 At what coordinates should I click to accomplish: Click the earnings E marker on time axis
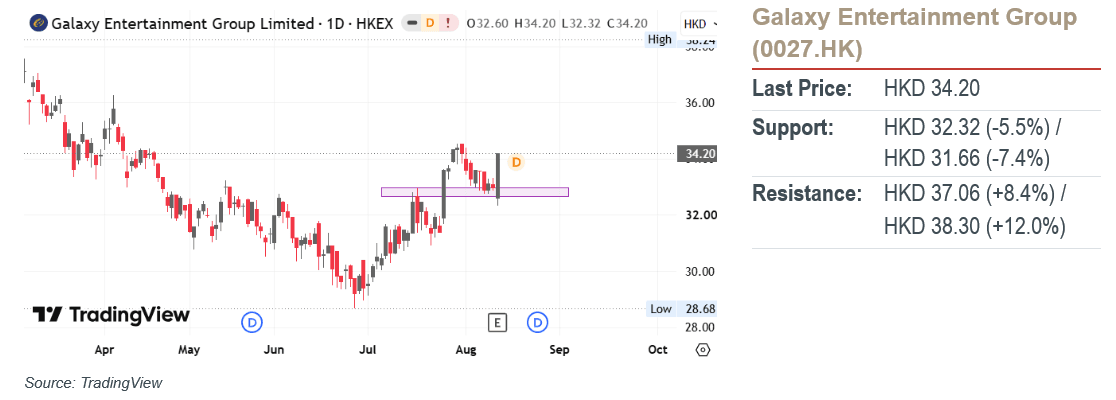[498, 322]
